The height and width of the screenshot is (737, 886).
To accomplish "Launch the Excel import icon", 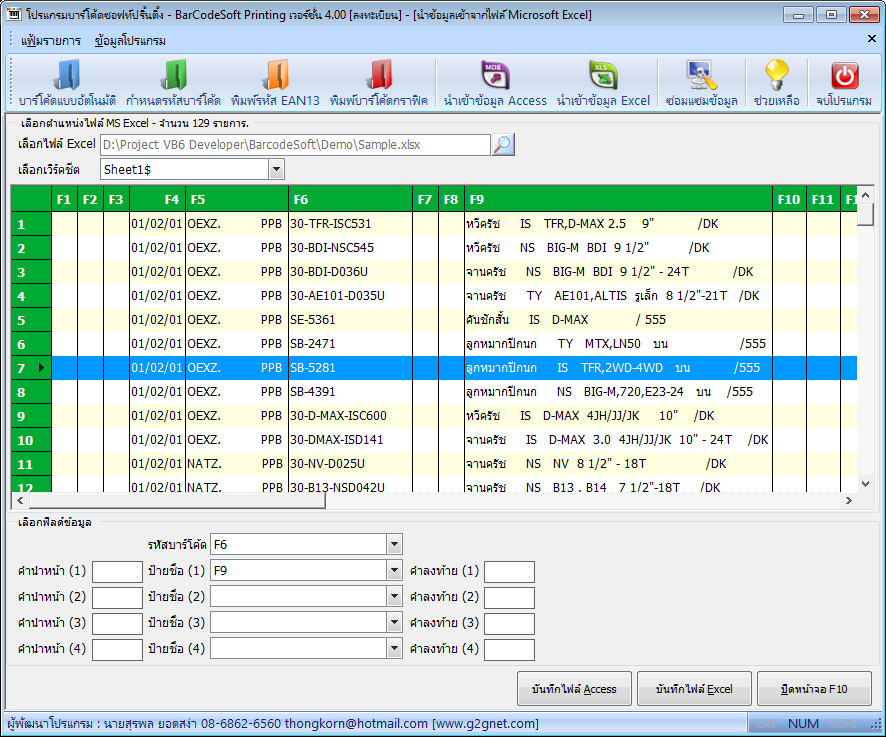I will tap(603, 76).
